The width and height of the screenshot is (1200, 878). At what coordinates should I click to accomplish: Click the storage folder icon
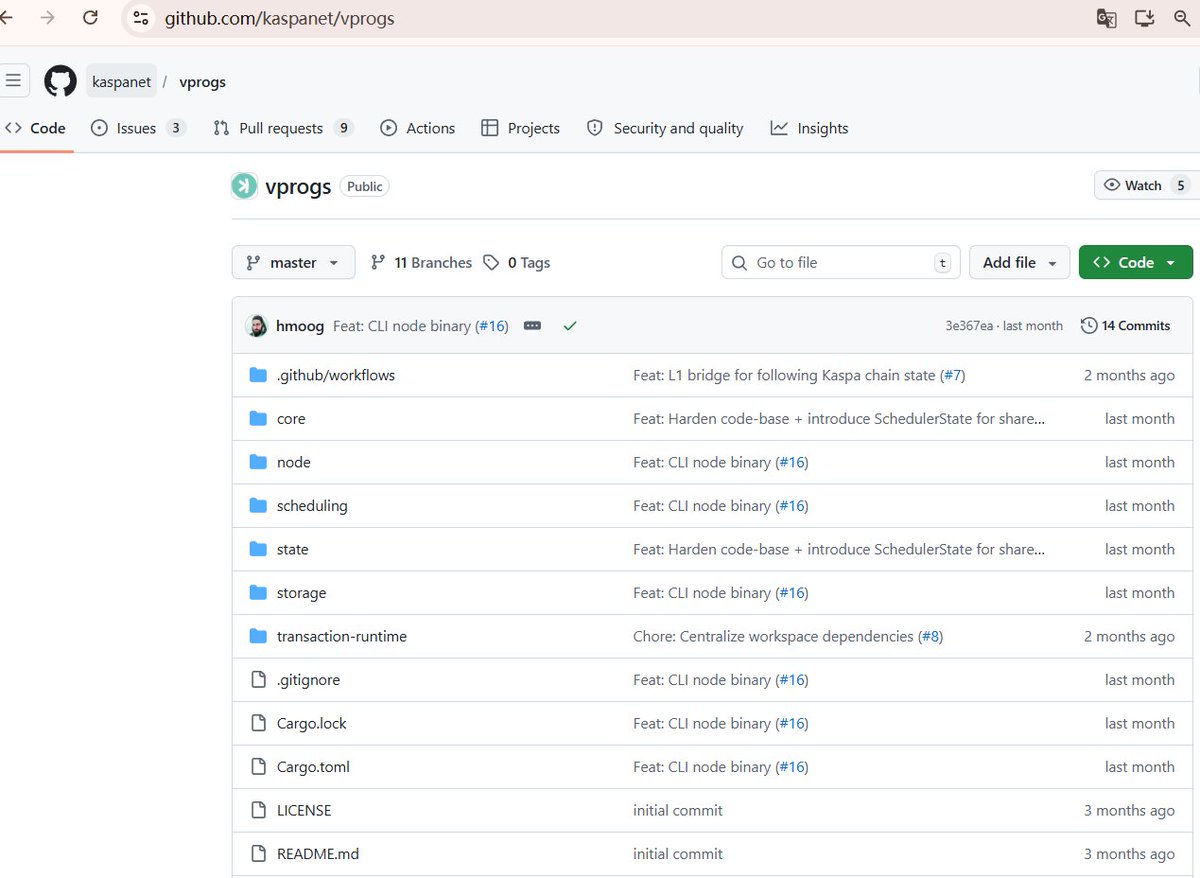258,593
